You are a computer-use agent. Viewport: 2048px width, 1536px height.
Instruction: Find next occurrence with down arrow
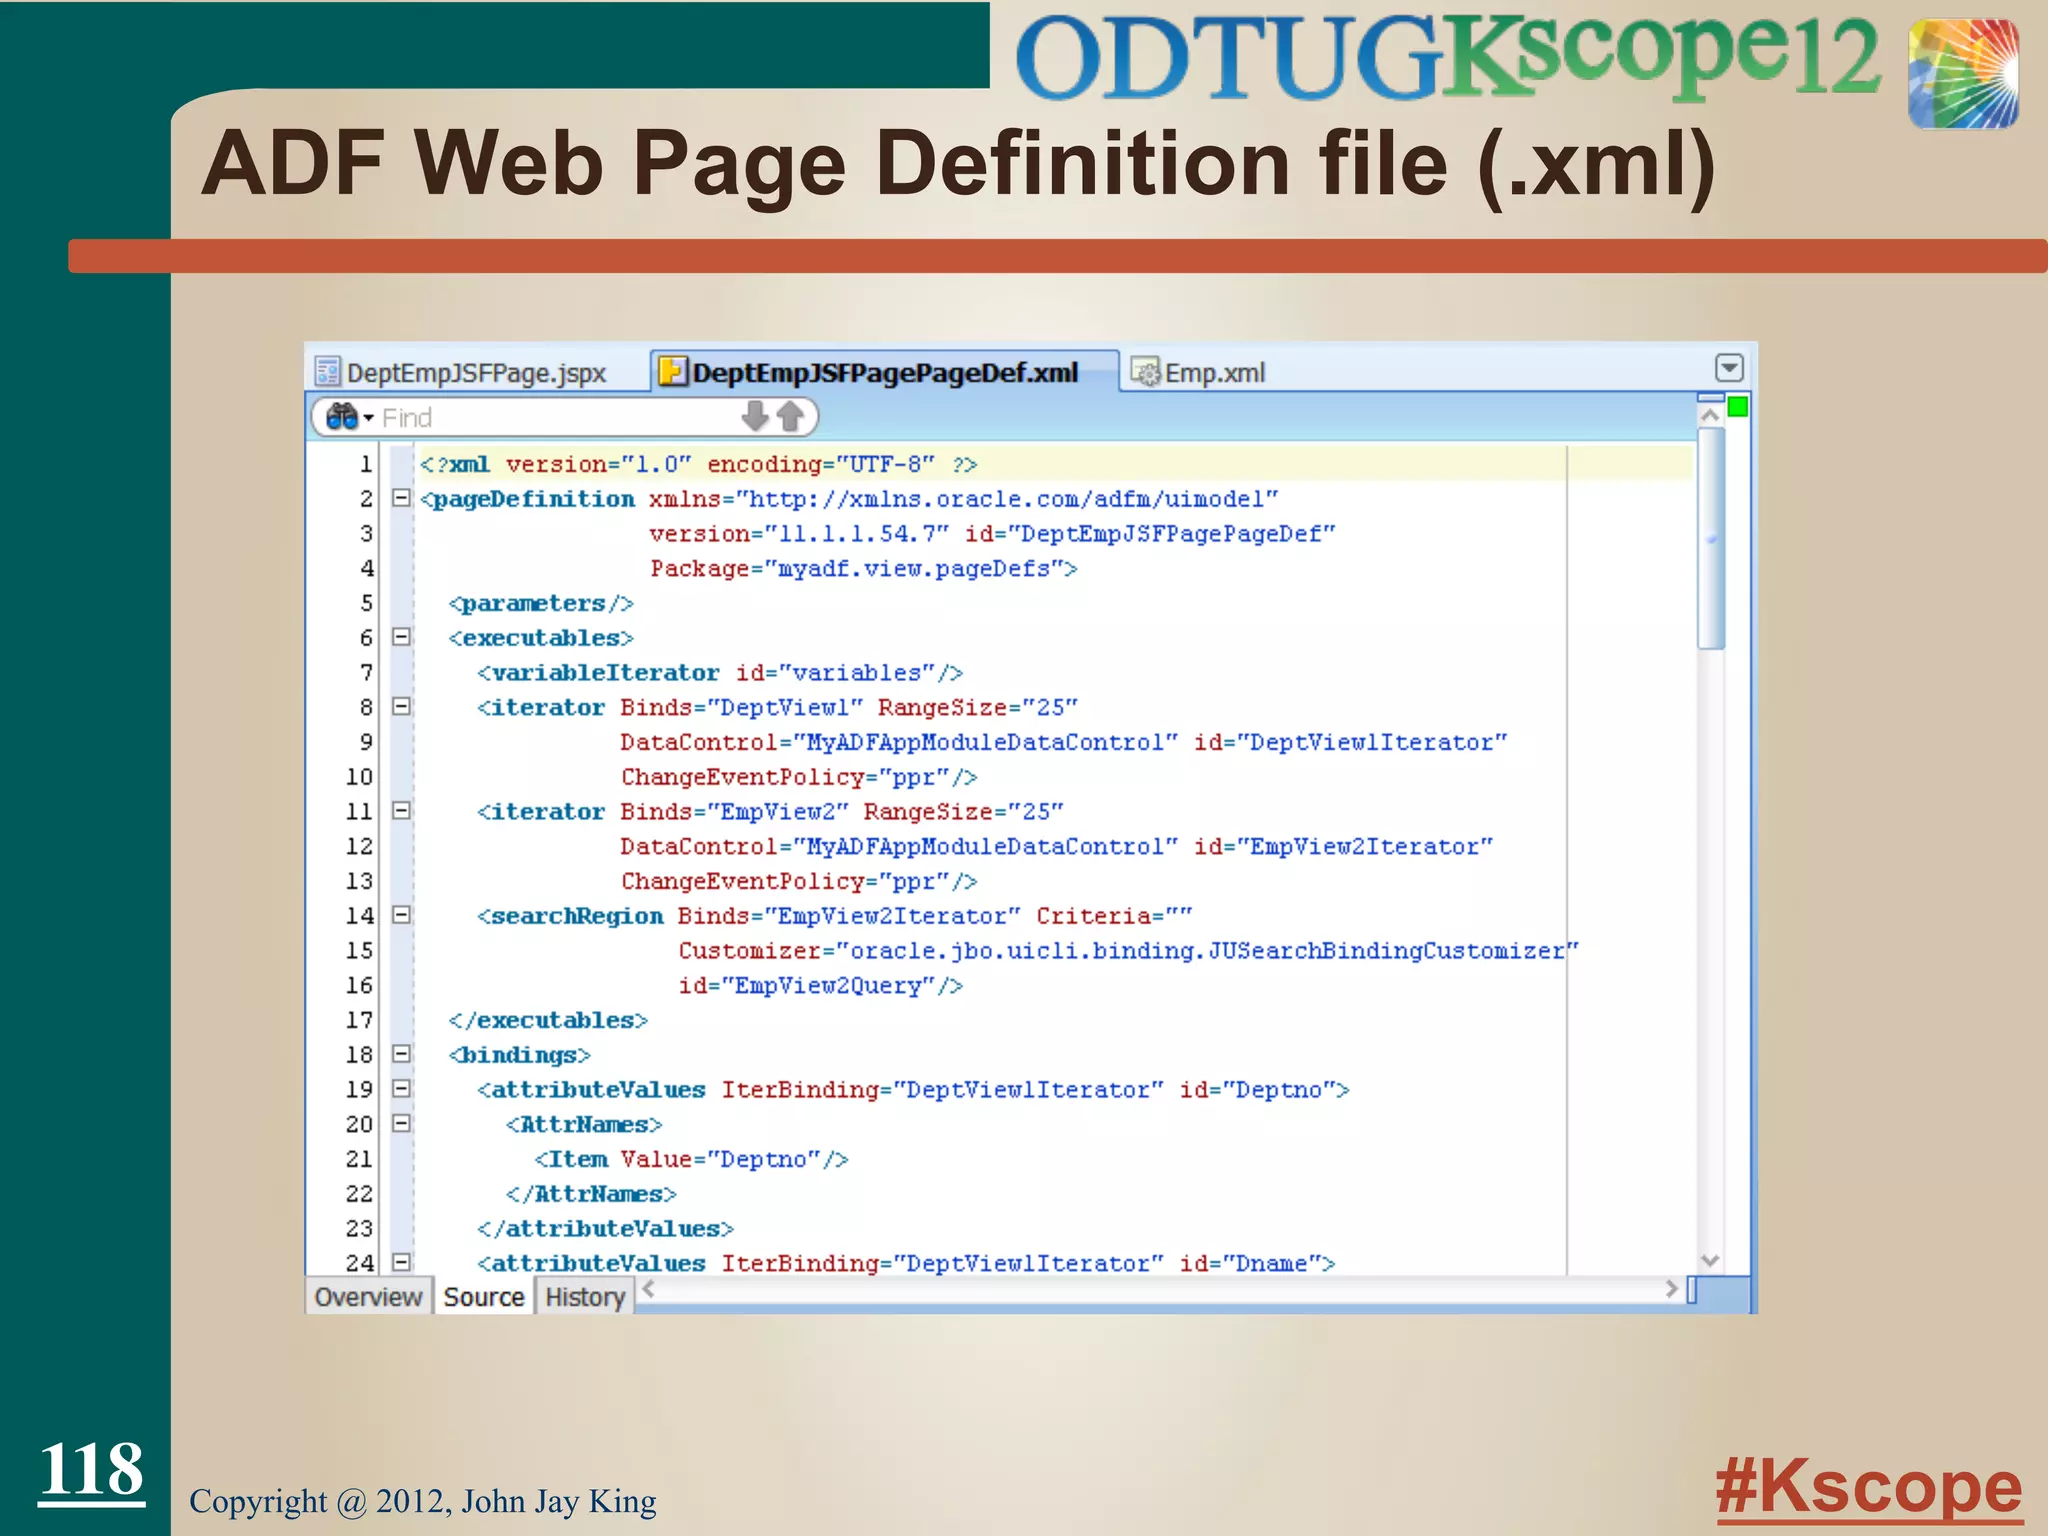tap(755, 416)
